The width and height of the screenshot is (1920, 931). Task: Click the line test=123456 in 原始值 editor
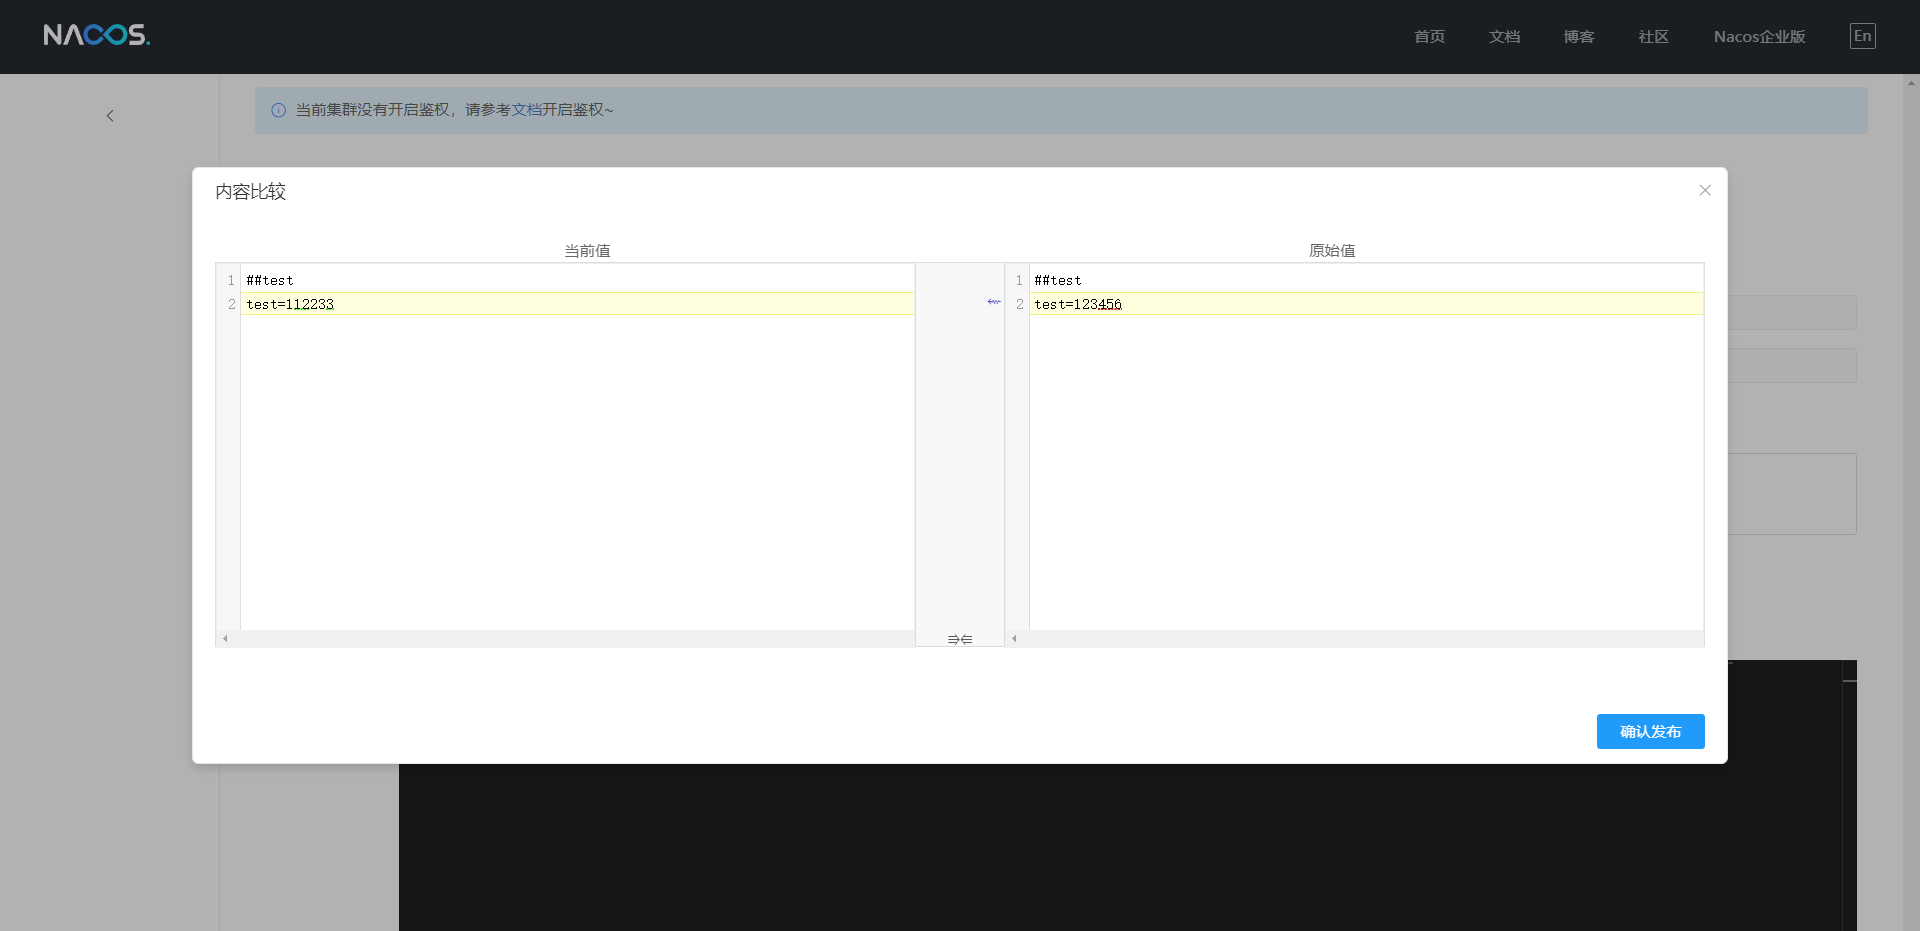1366,304
